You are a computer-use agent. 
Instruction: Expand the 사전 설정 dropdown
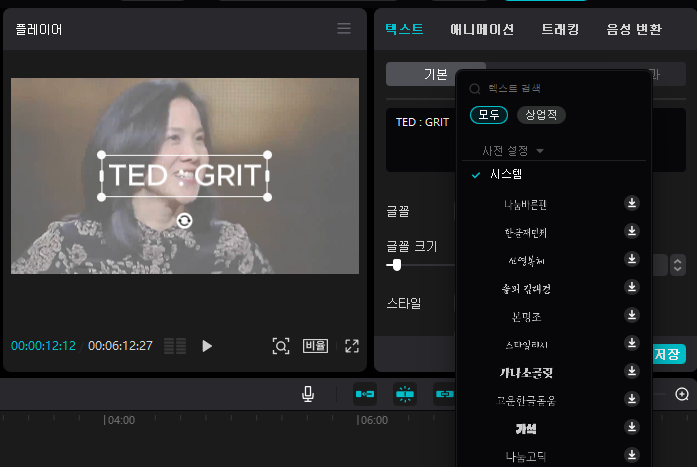(x=513, y=151)
